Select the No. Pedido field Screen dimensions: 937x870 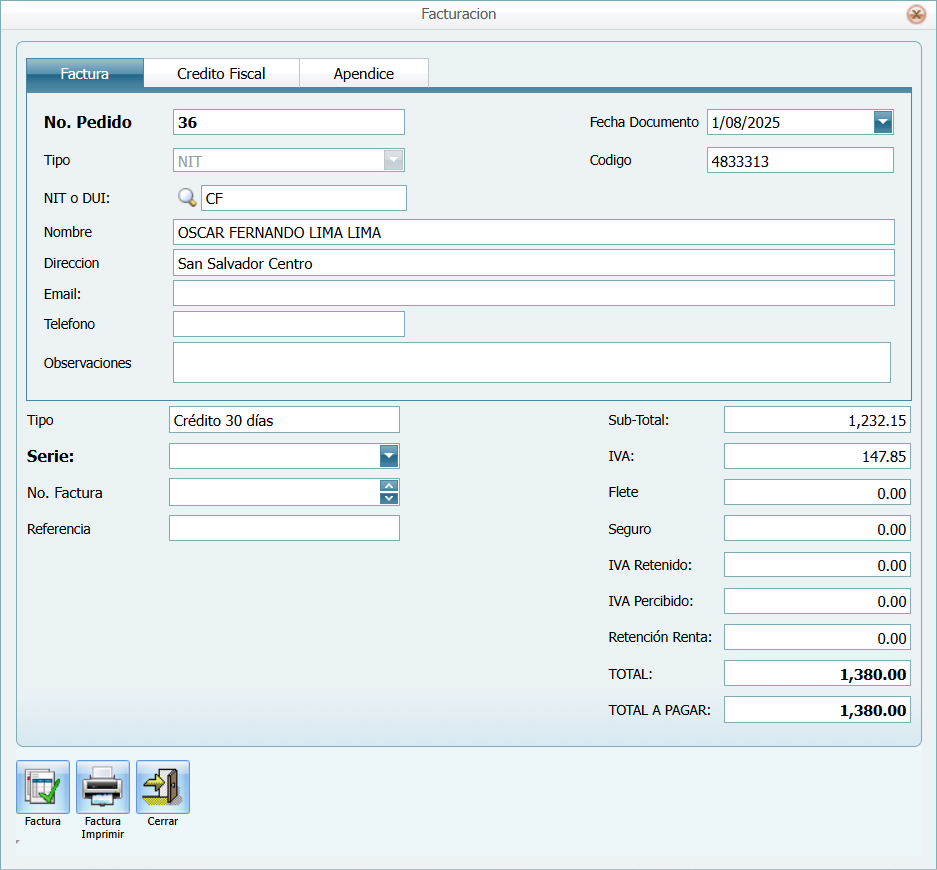(288, 122)
